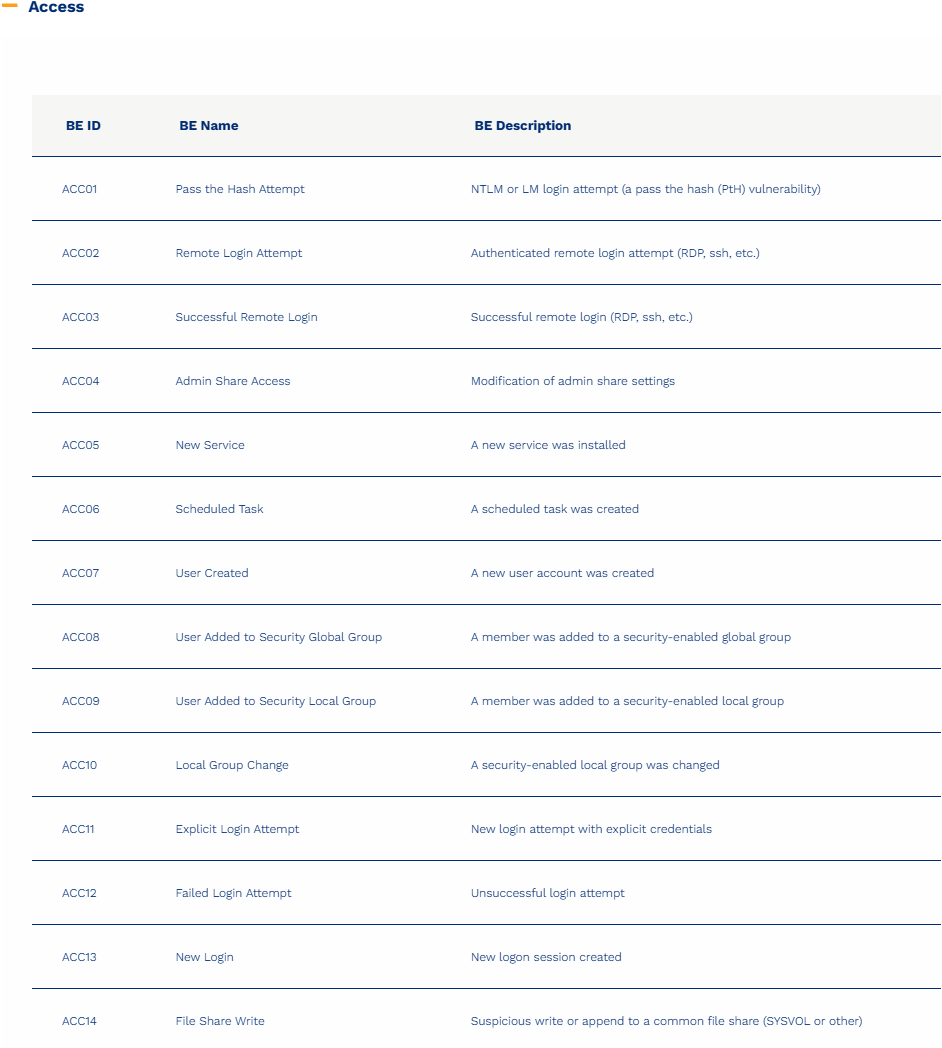Image resolution: width=942 pixels, height=1048 pixels.
Task: Click User Added to Security Global Group
Action: (278, 637)
